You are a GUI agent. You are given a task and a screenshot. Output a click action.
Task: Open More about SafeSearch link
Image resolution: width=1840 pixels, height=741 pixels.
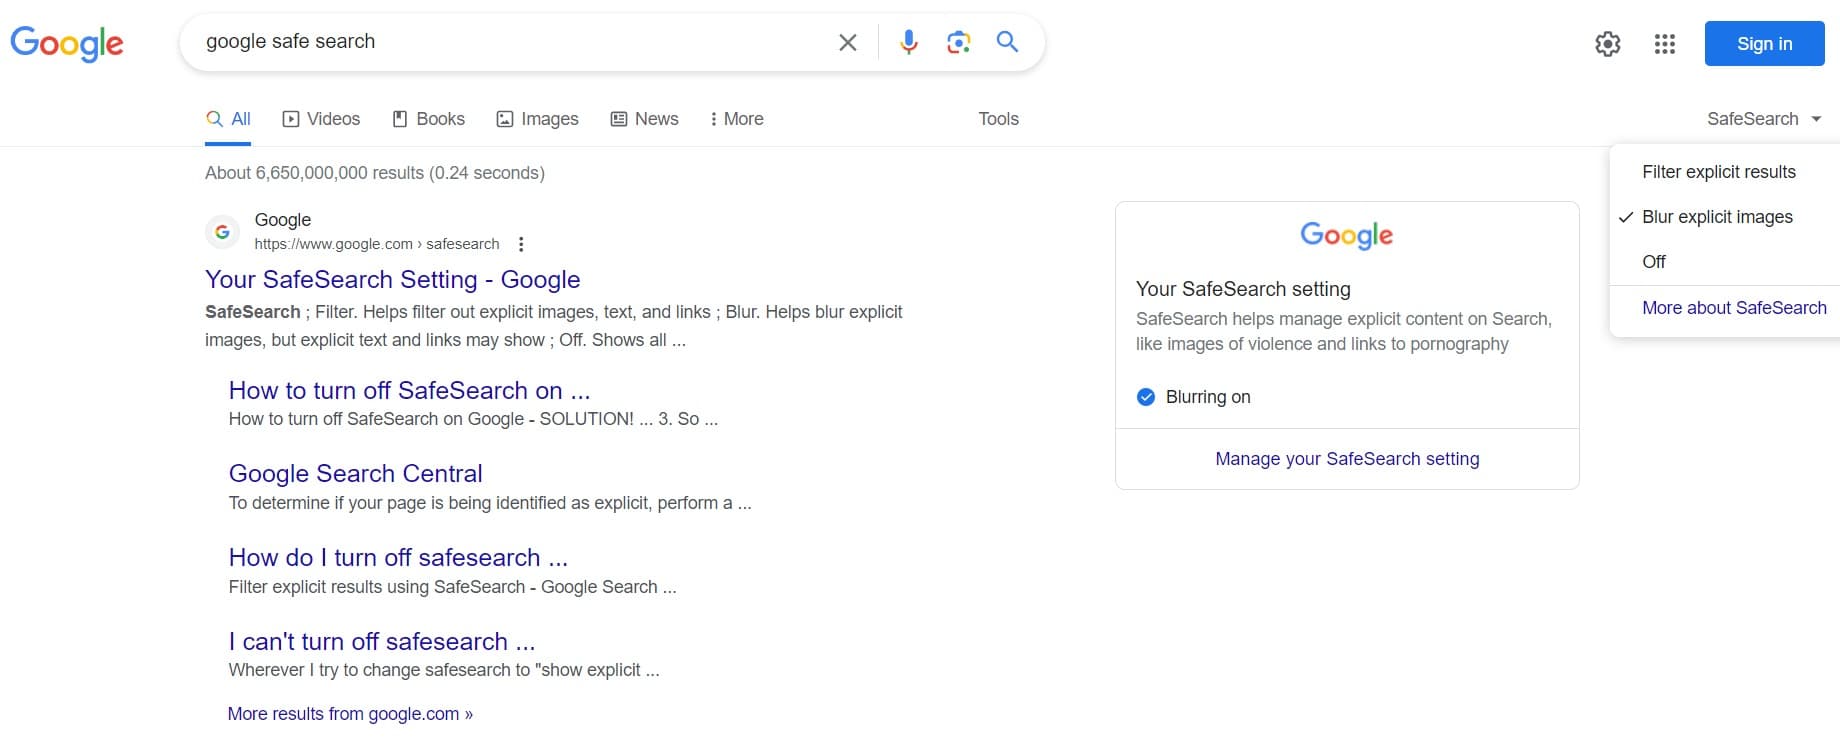(x=1734, y=308)
